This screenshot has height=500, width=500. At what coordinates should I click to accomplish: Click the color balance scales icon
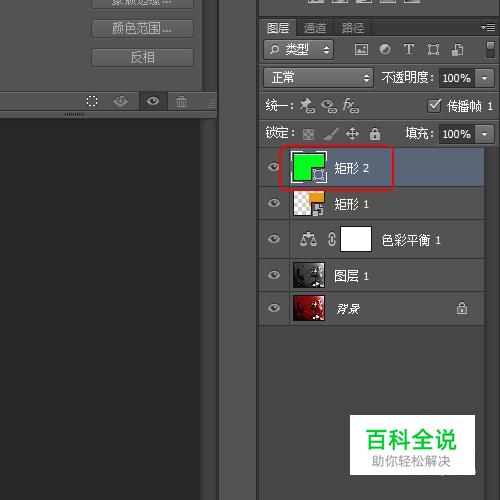(x=308, y=239)
